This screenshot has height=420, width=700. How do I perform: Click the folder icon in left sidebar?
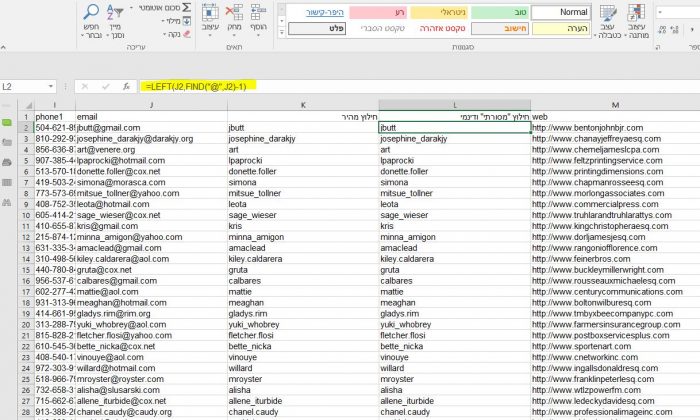(7, 142)
